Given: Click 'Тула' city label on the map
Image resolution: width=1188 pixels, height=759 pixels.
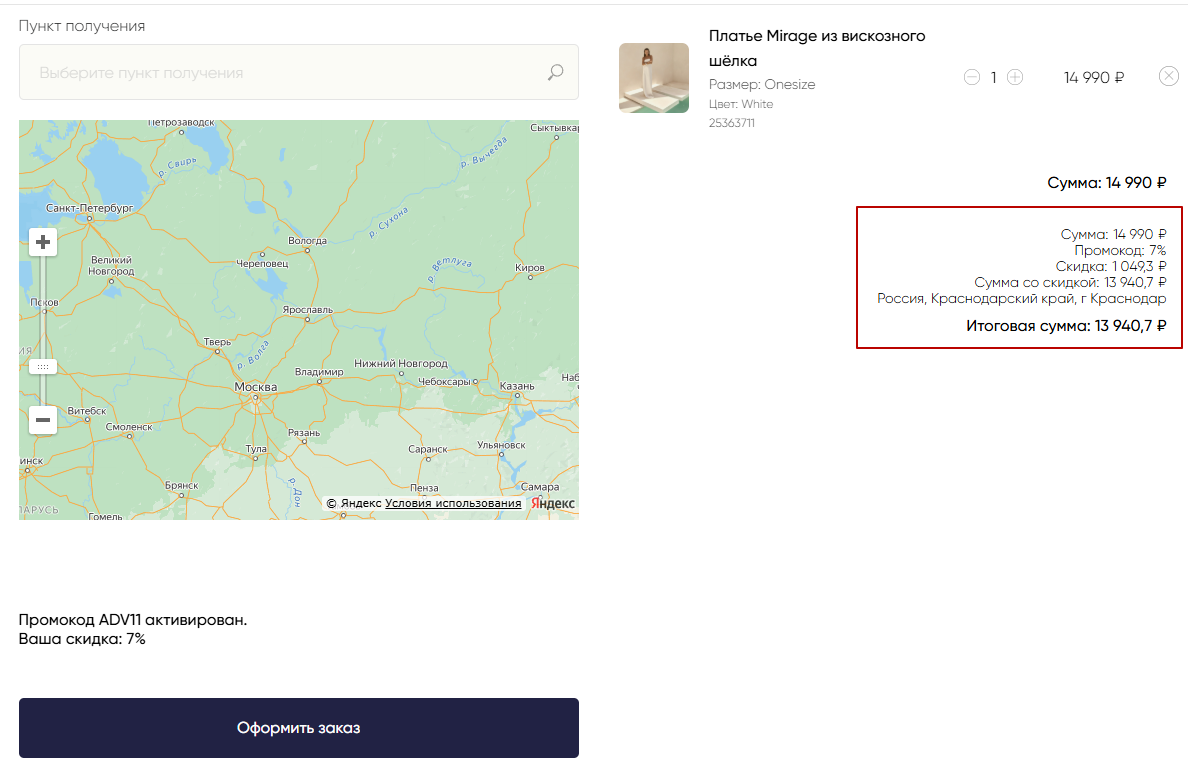Looking at the screenshot, I should point(256,448).
